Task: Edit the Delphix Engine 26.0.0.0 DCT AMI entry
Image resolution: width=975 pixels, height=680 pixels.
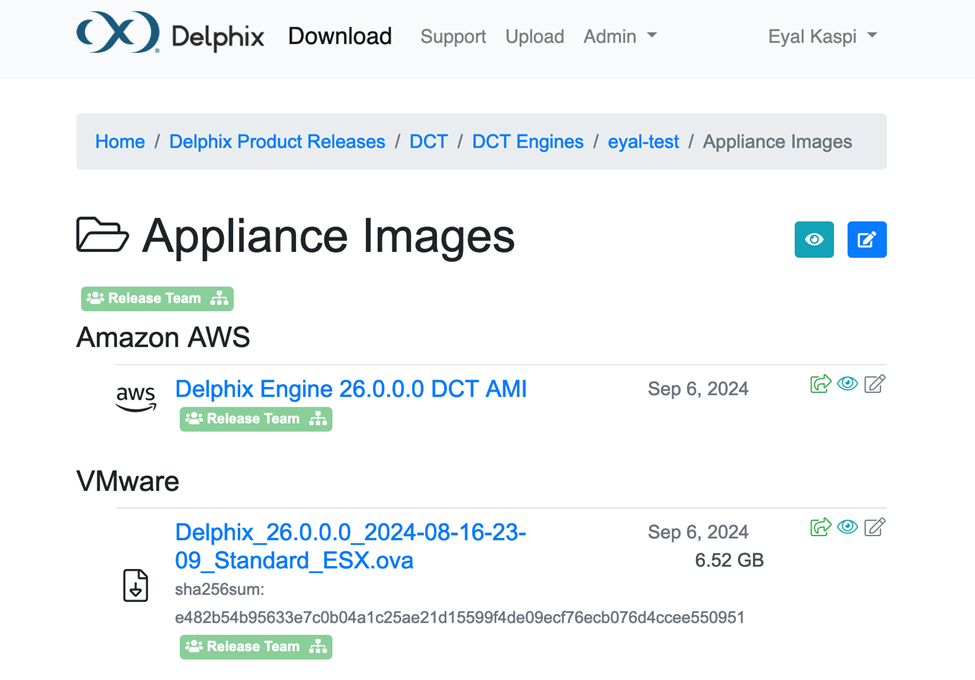Action: pyautogui.click(x=874, y=384)
